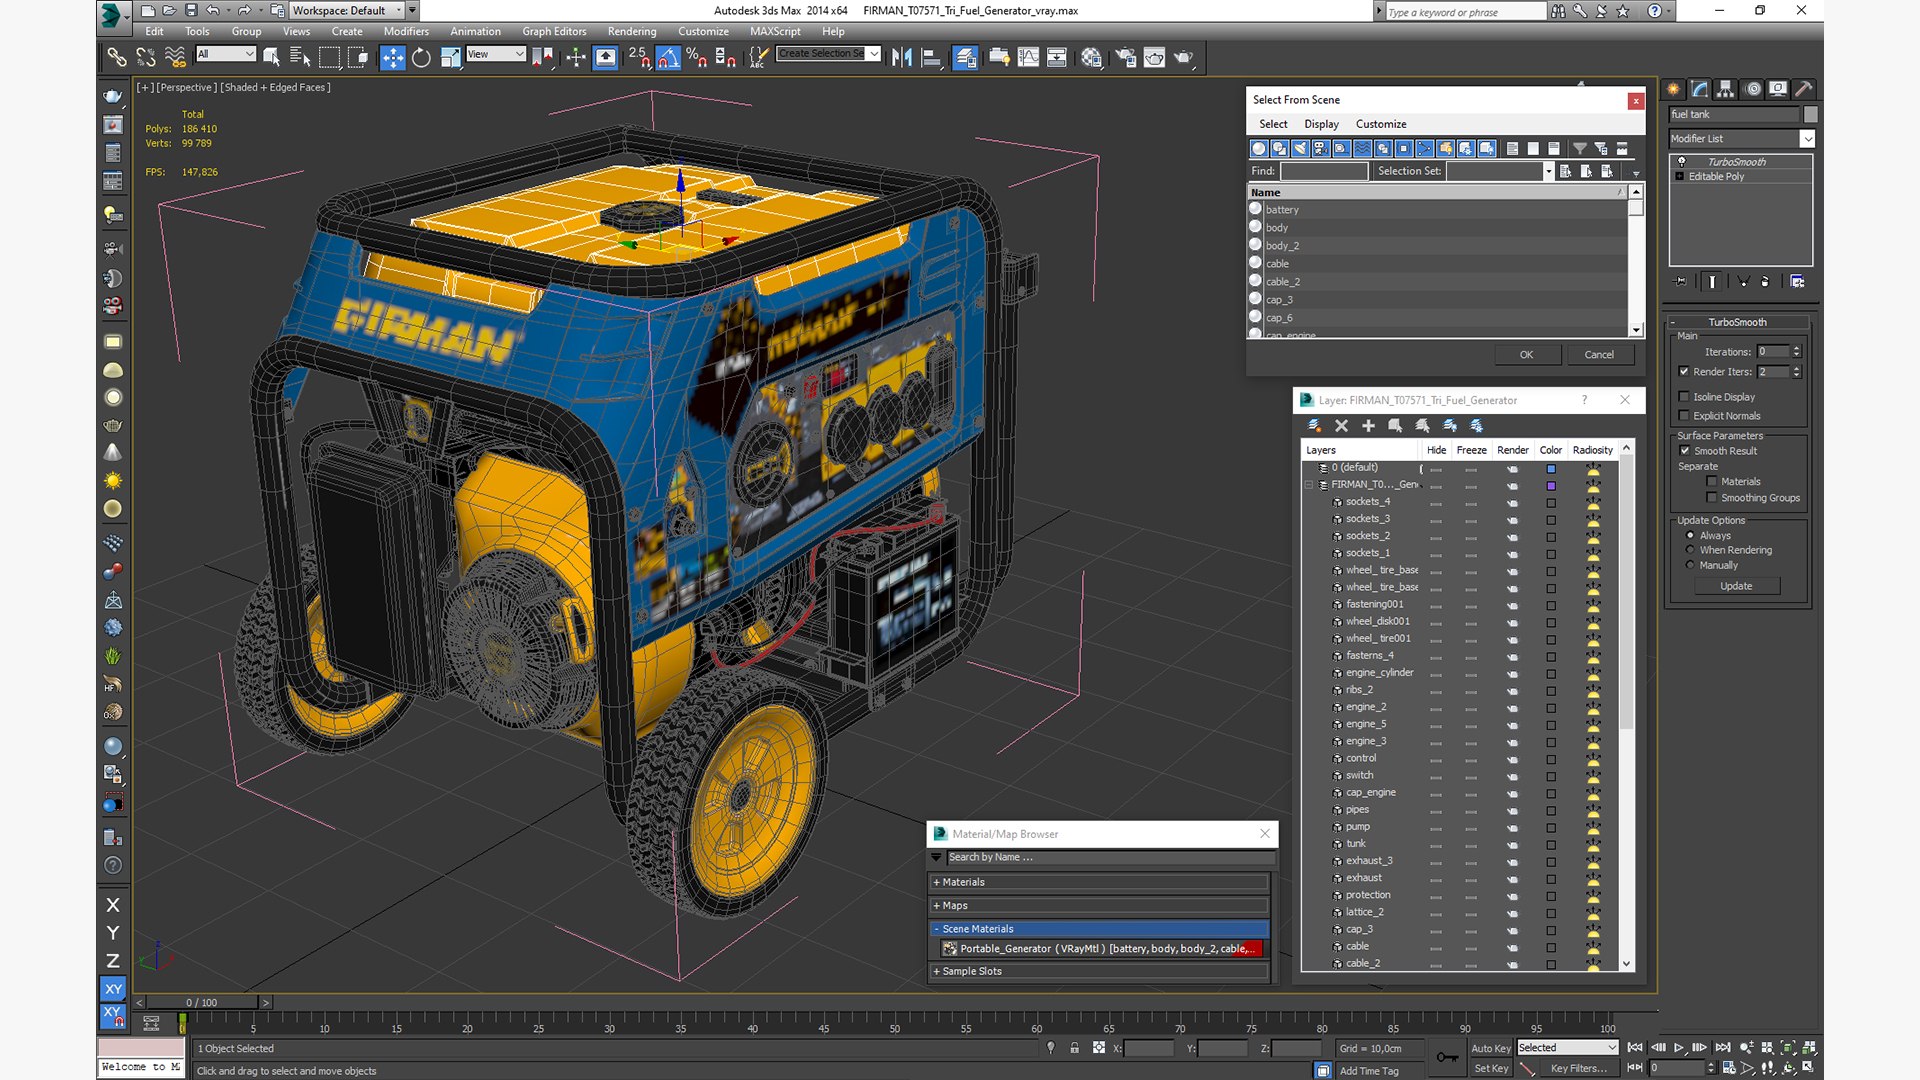
Task: Toggle selection lock padlock in status bar
Action: 1074,1048
